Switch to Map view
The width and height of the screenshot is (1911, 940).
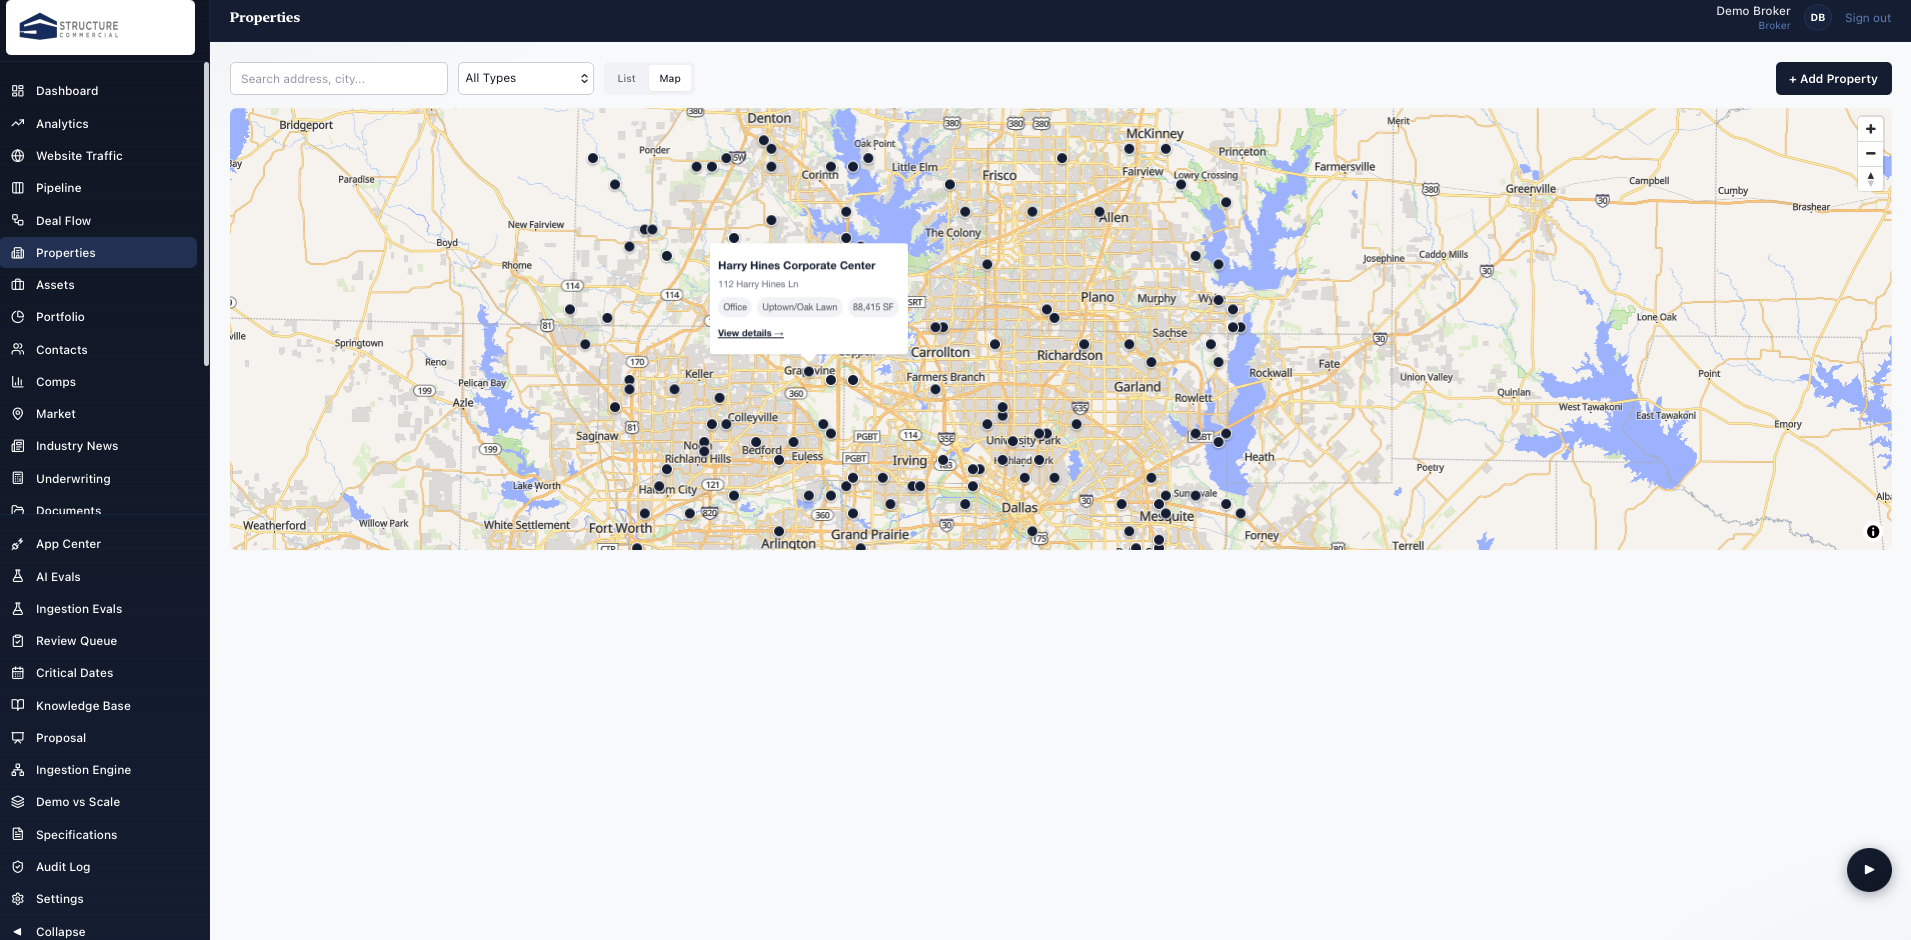point(670,78)
